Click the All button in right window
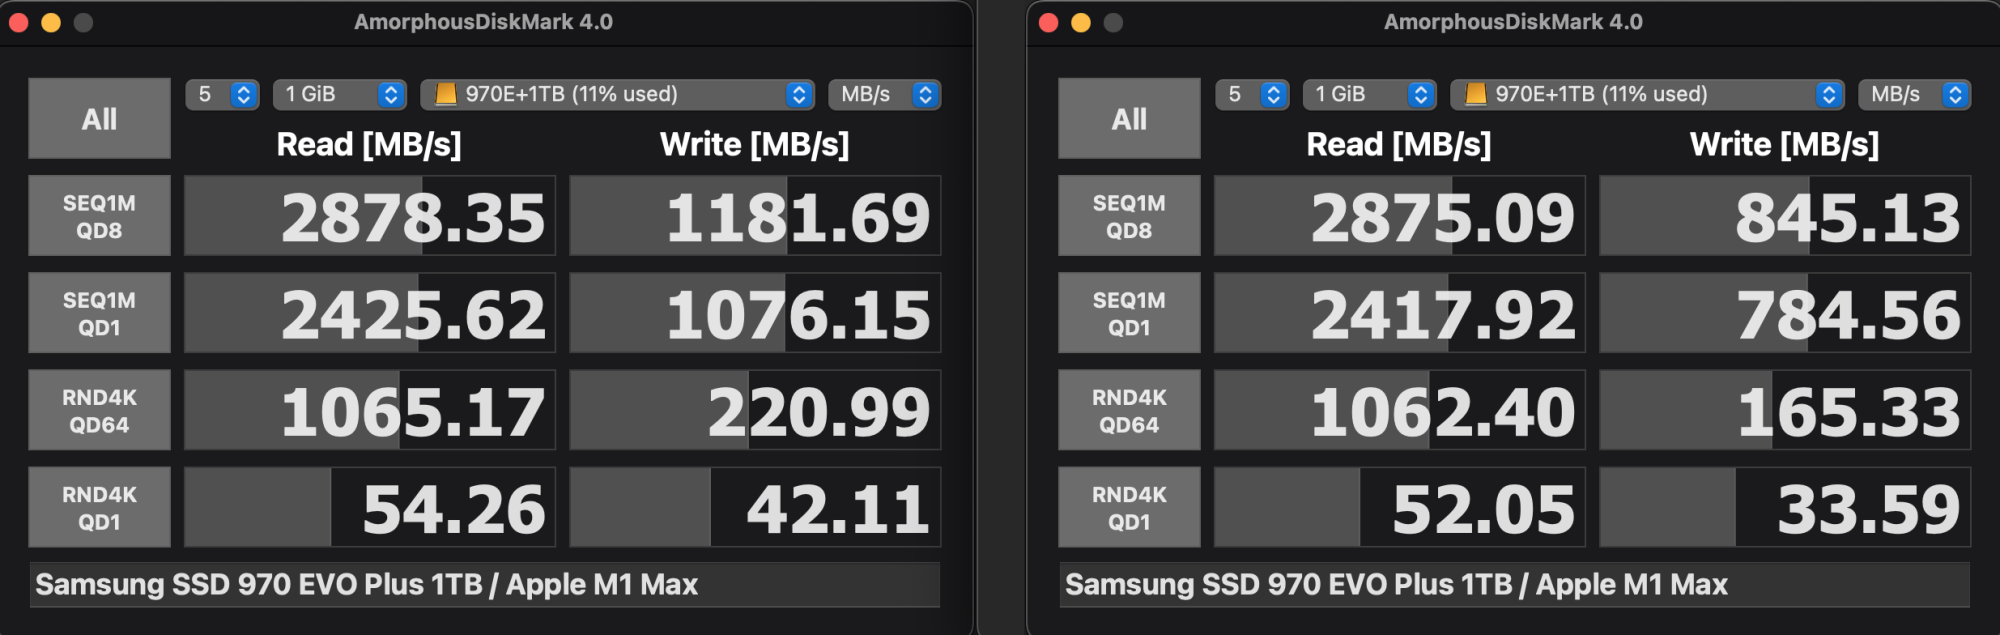2000x635 pixels. point(1129,118)
